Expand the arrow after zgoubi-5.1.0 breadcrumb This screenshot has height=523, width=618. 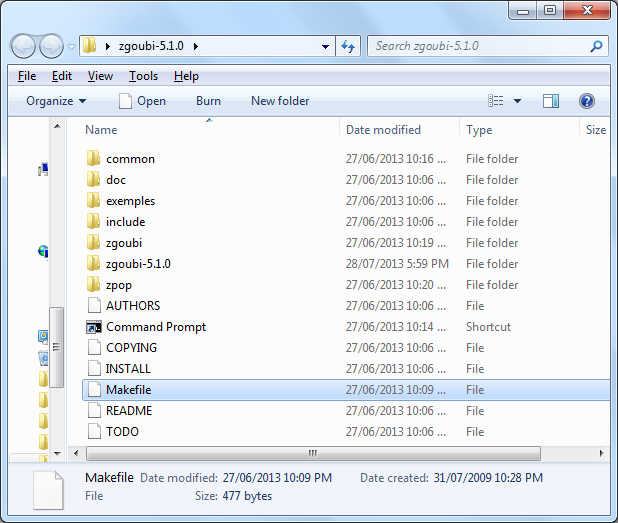tap(196, 47)
